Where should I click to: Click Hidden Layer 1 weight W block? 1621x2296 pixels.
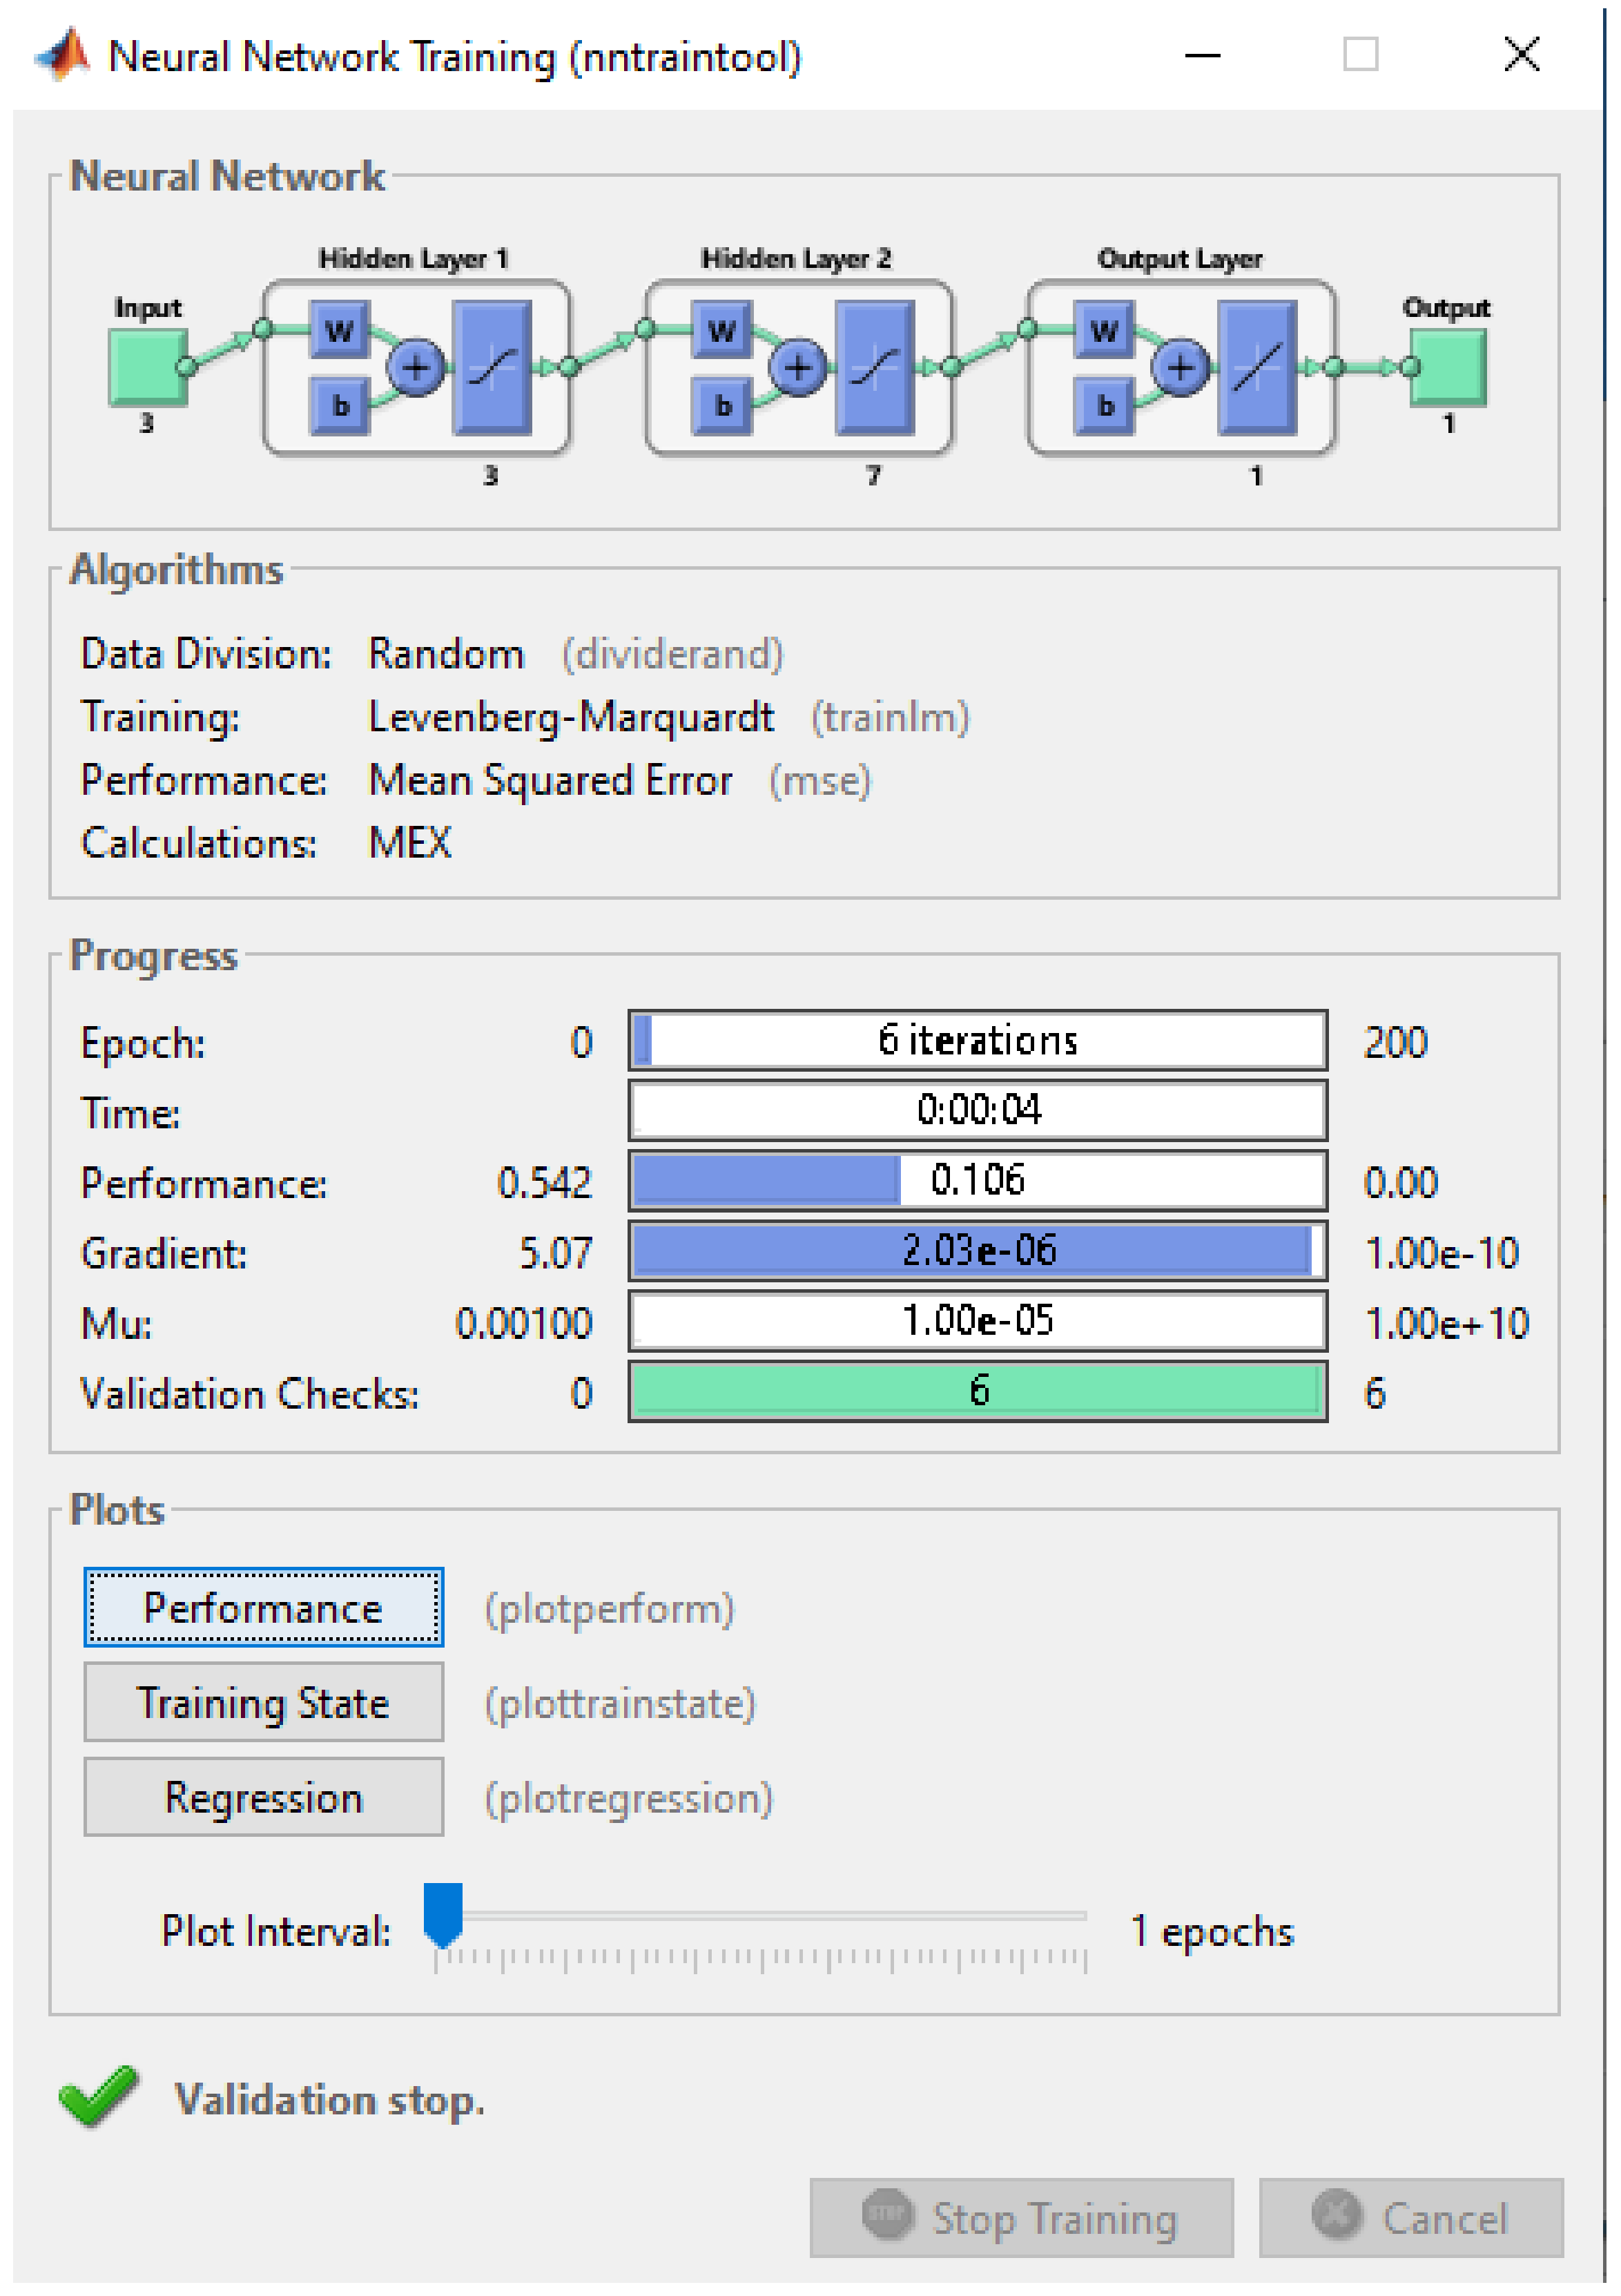pos(339,330)
